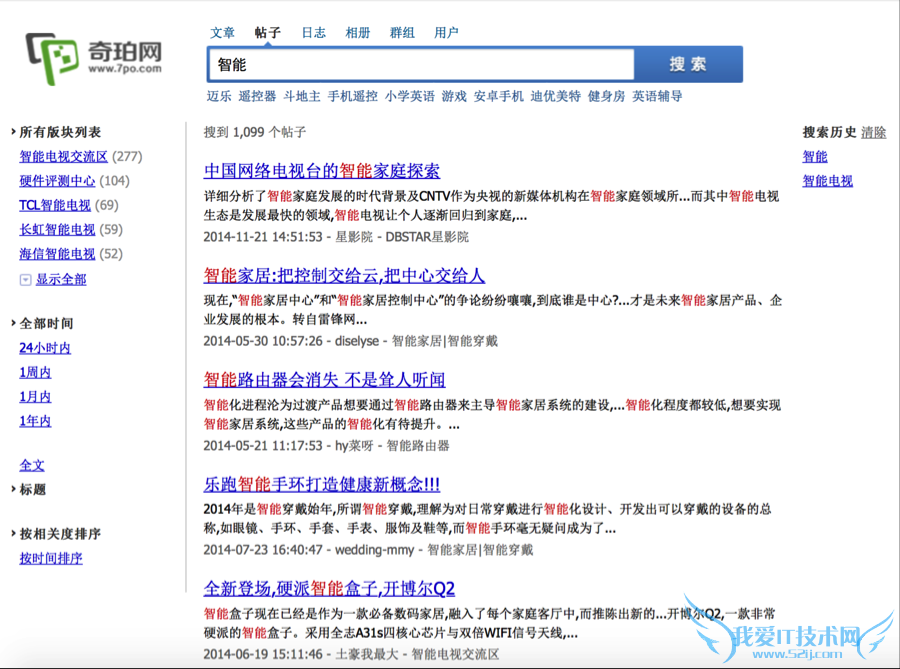Click the 奇珀网 site logo
The width and height of the screenshot is (900, 669).
coord(95,55)
